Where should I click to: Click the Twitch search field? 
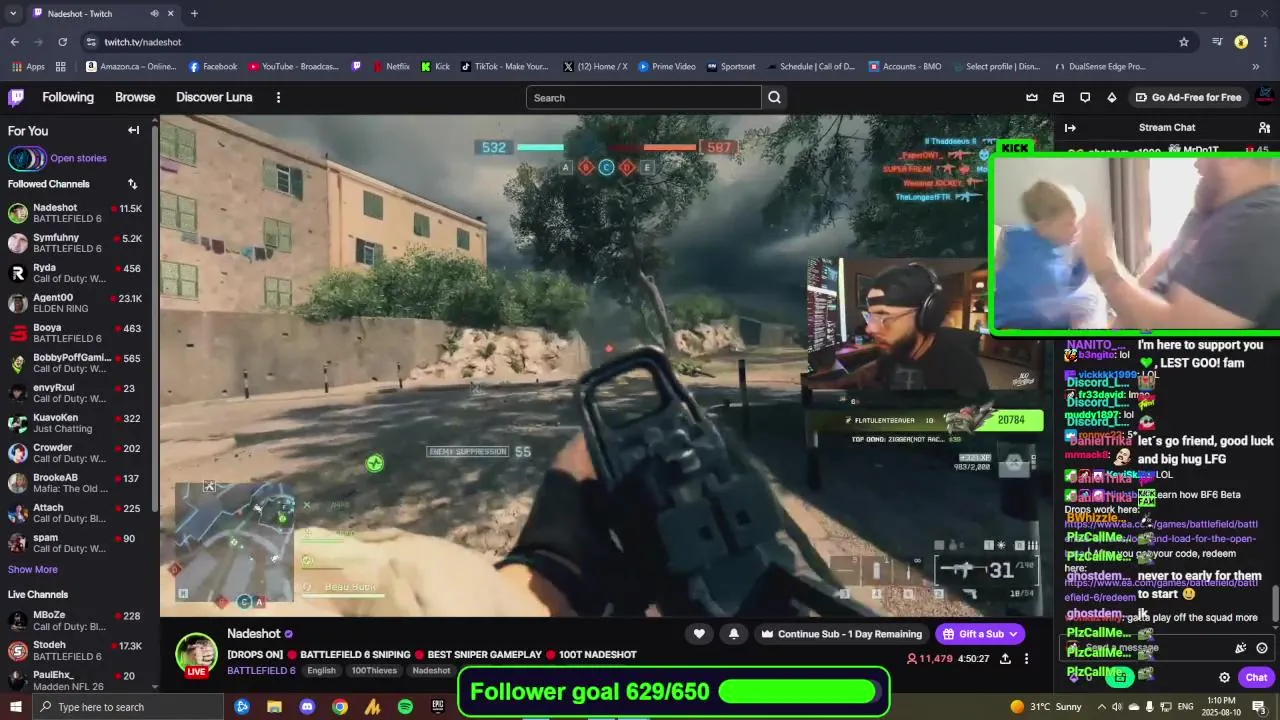click(644, 97)
